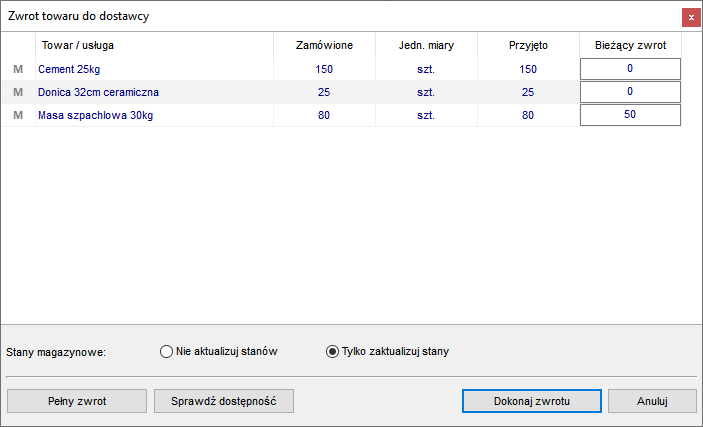
Task: Click the Zamówione column header
Action: tap(324, 45)
